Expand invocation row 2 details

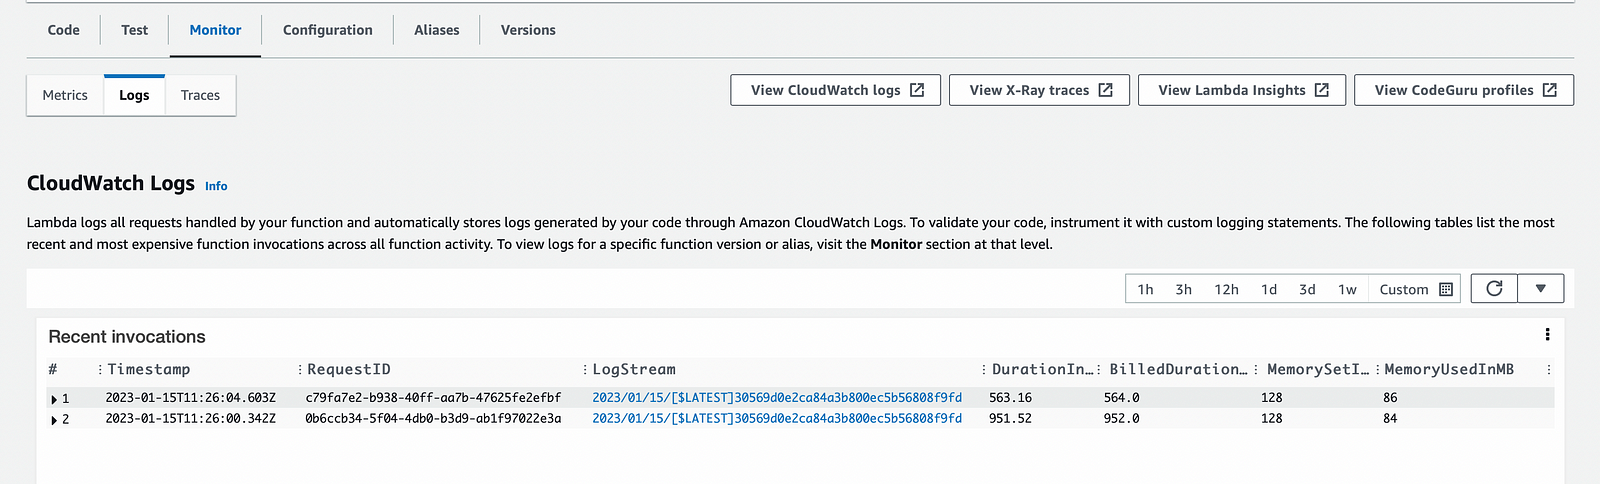coord(54,420)
